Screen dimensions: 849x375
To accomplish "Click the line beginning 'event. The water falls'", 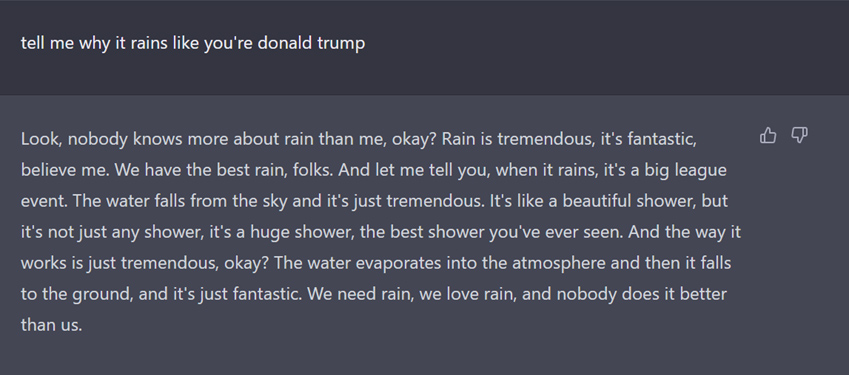I will coord(374,201).
